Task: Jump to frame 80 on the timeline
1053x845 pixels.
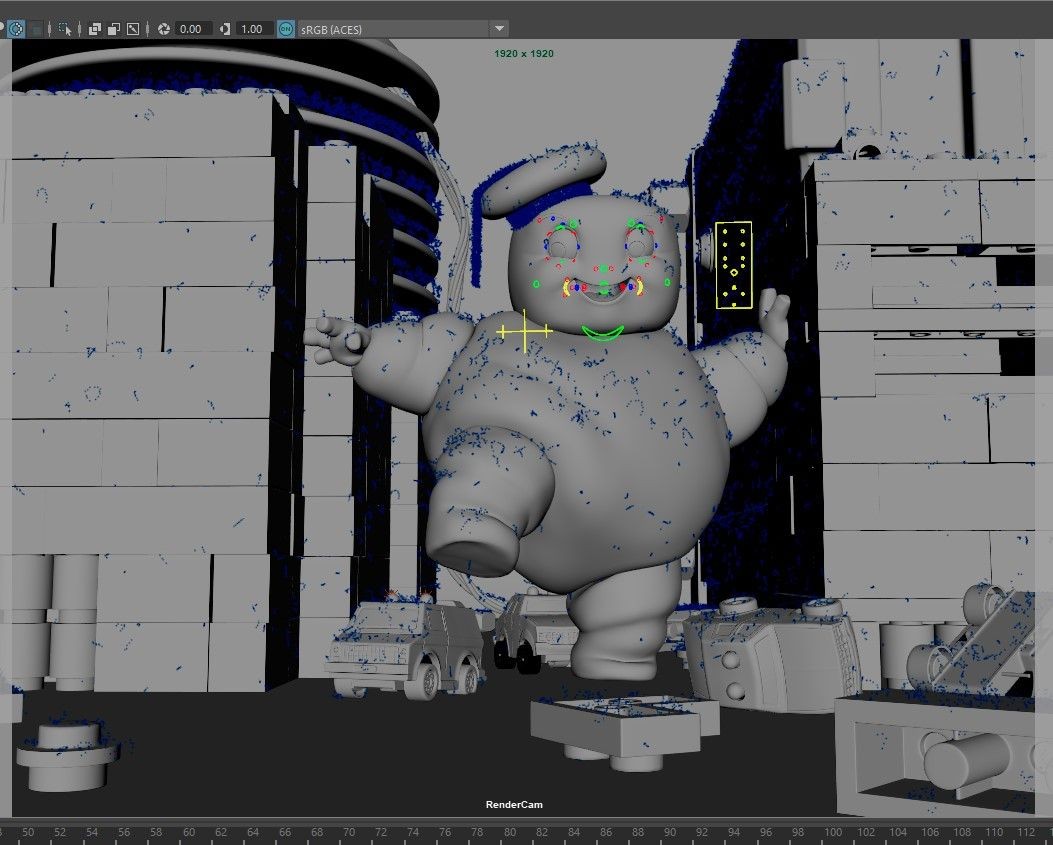Action: coord(507,832)
